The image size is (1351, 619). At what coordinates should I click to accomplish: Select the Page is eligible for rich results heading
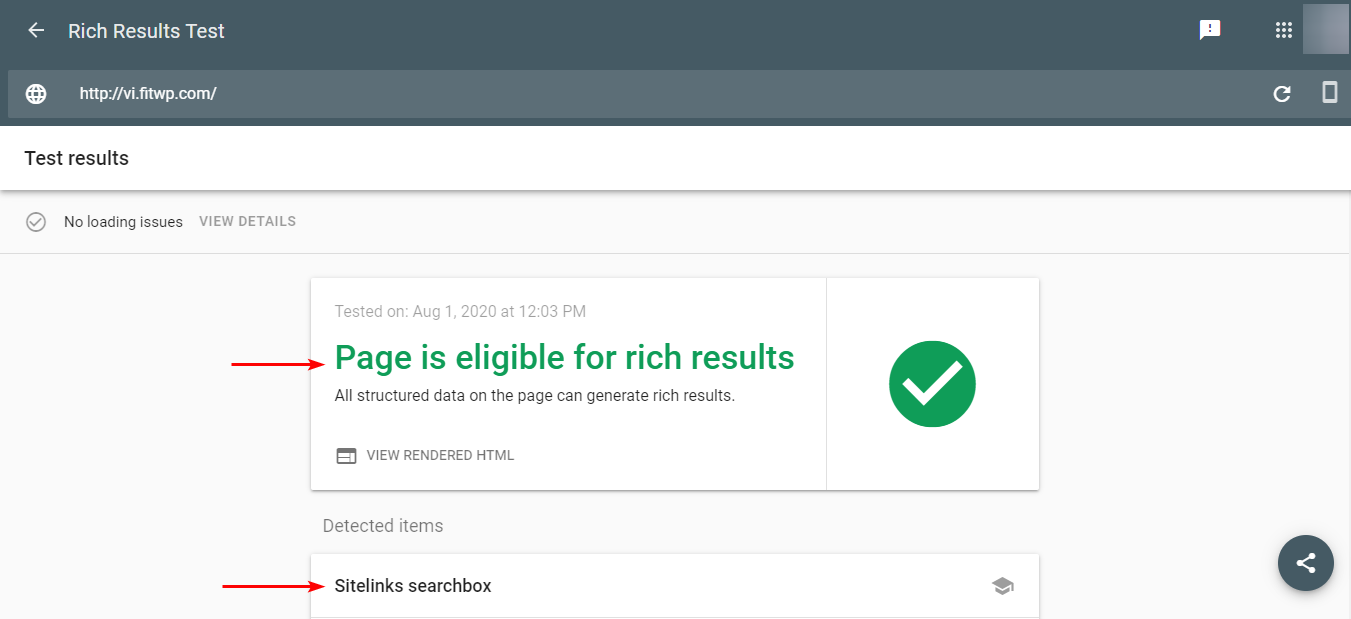(x=565, y=357)
